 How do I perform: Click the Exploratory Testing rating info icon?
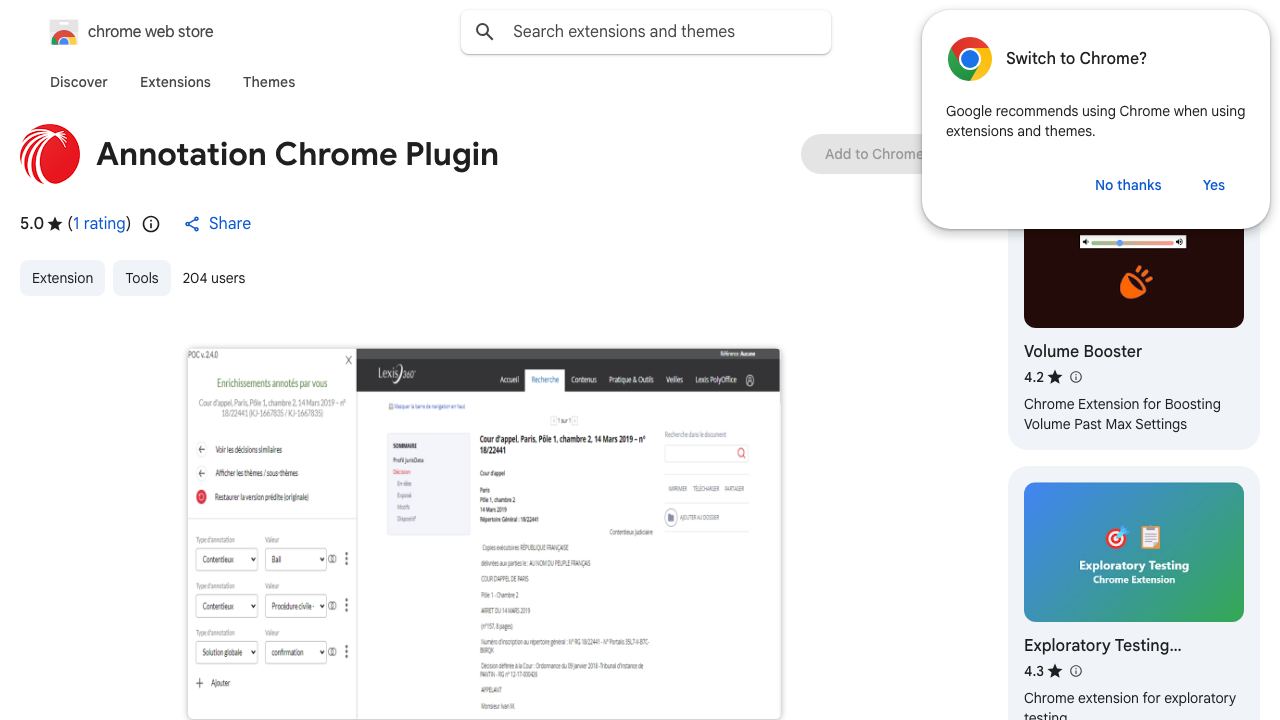[1076, 671]
